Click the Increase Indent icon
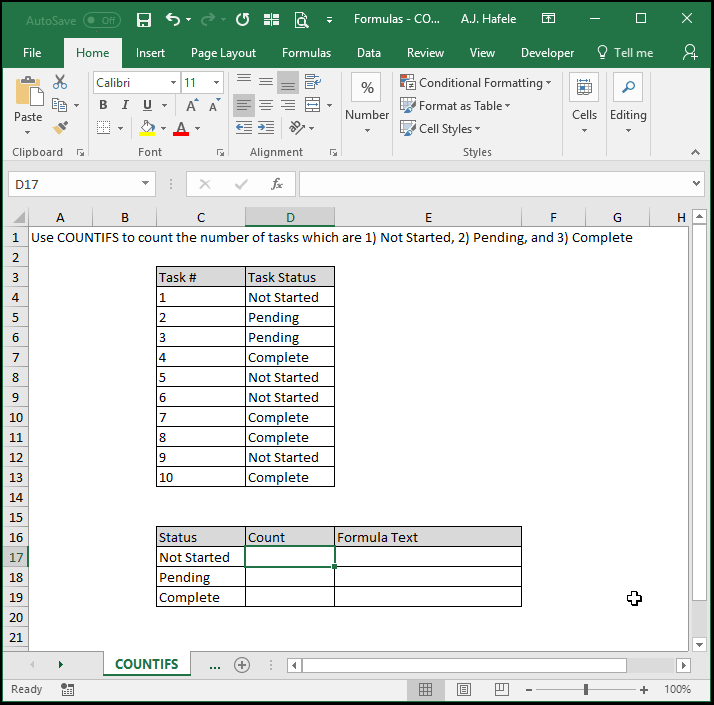This screenshot has width=714, height=705. pos(266,128)
